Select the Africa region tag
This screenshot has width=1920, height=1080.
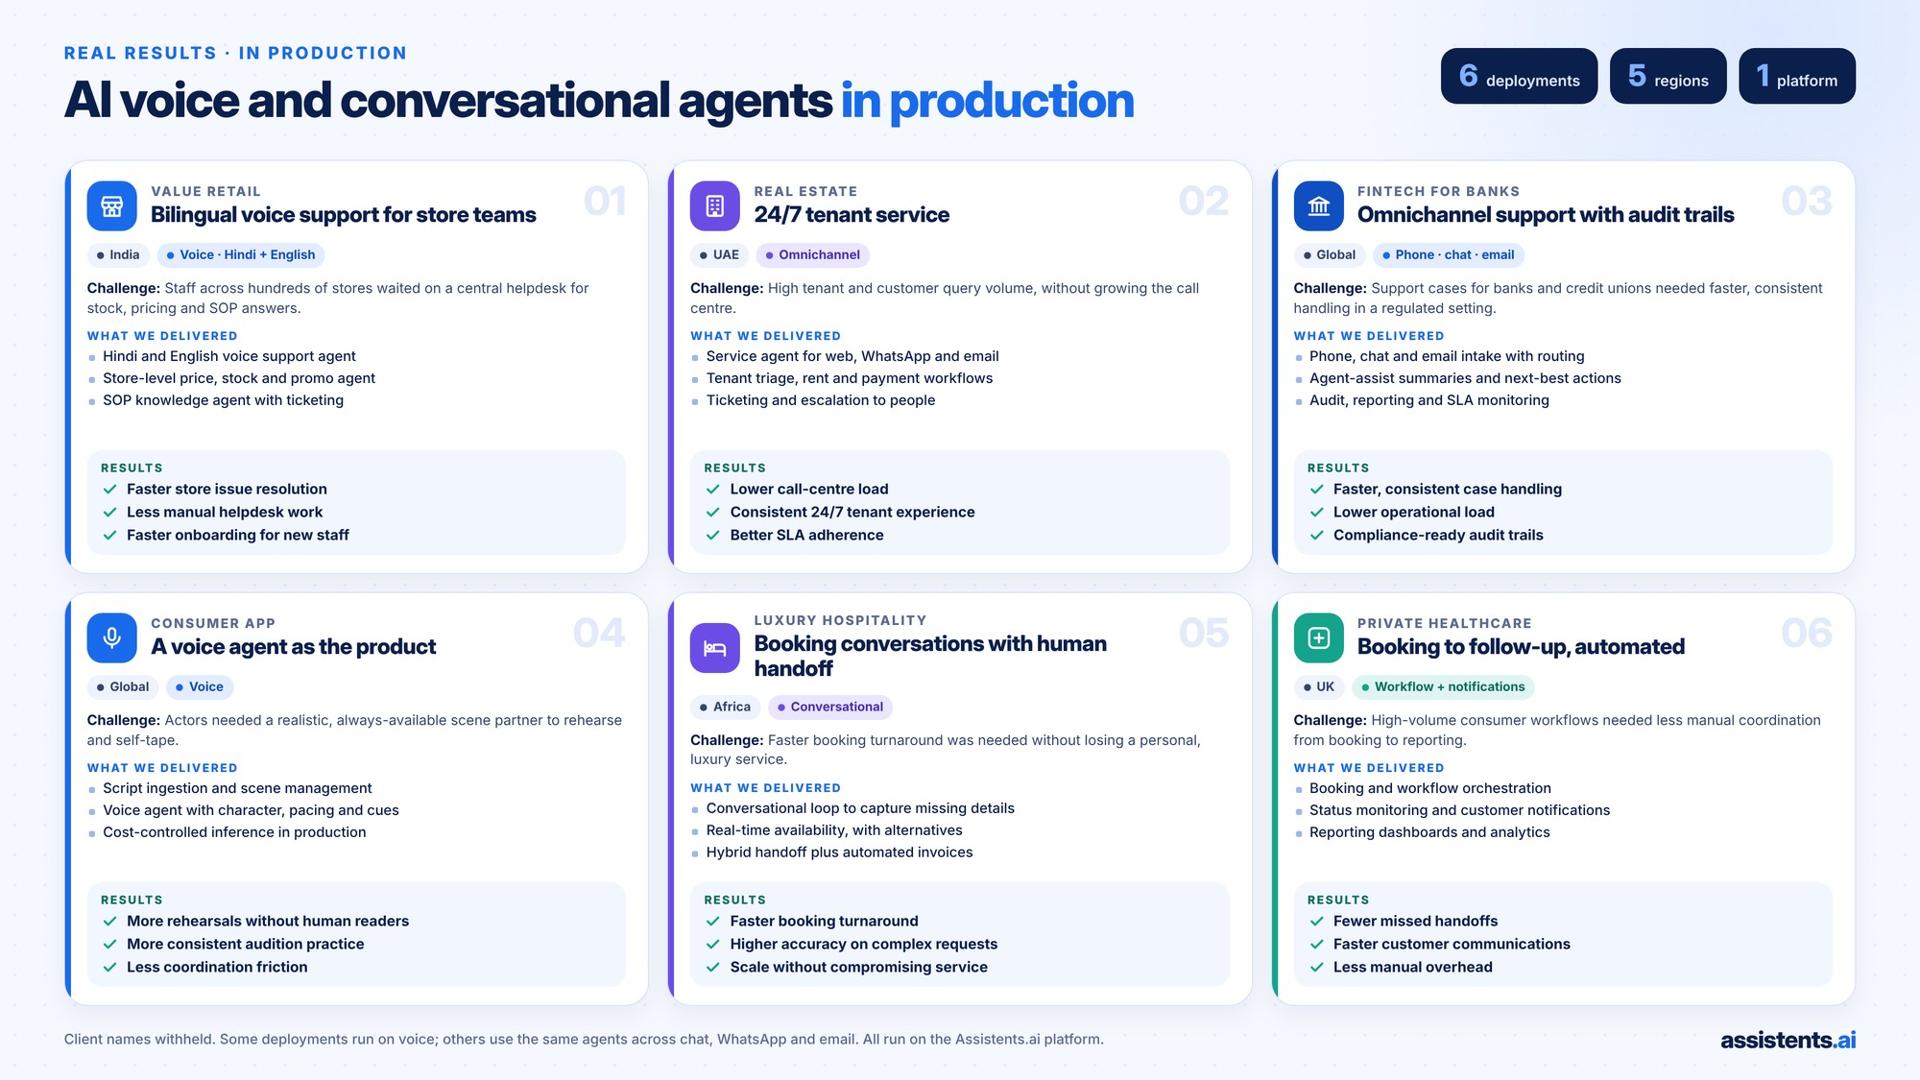[725, 707]
